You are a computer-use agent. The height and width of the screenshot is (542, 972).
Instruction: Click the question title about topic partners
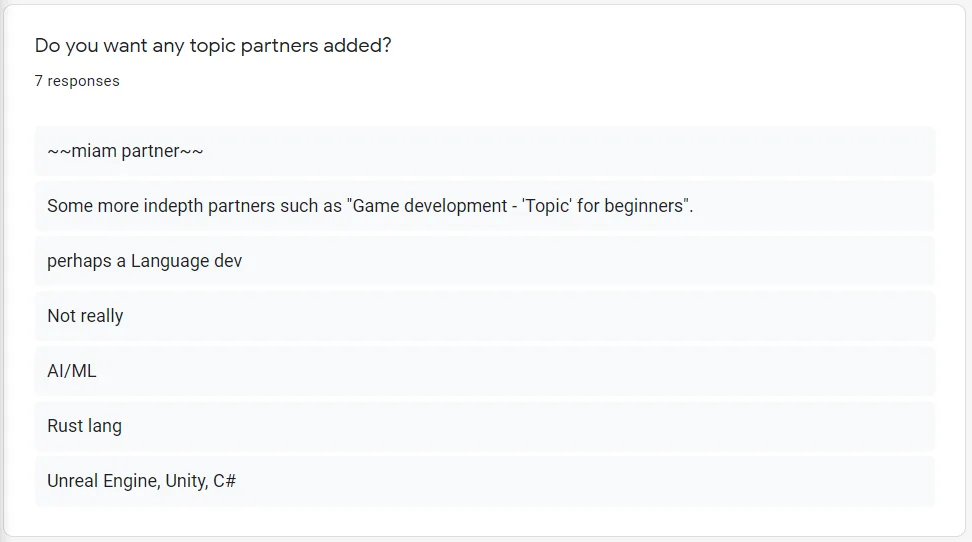213,46
